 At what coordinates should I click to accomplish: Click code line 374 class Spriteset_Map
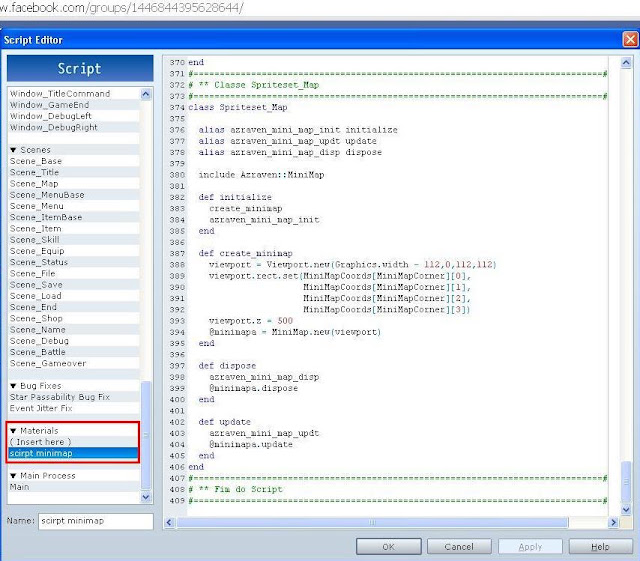pyautogui.click(x=238, y=107)
